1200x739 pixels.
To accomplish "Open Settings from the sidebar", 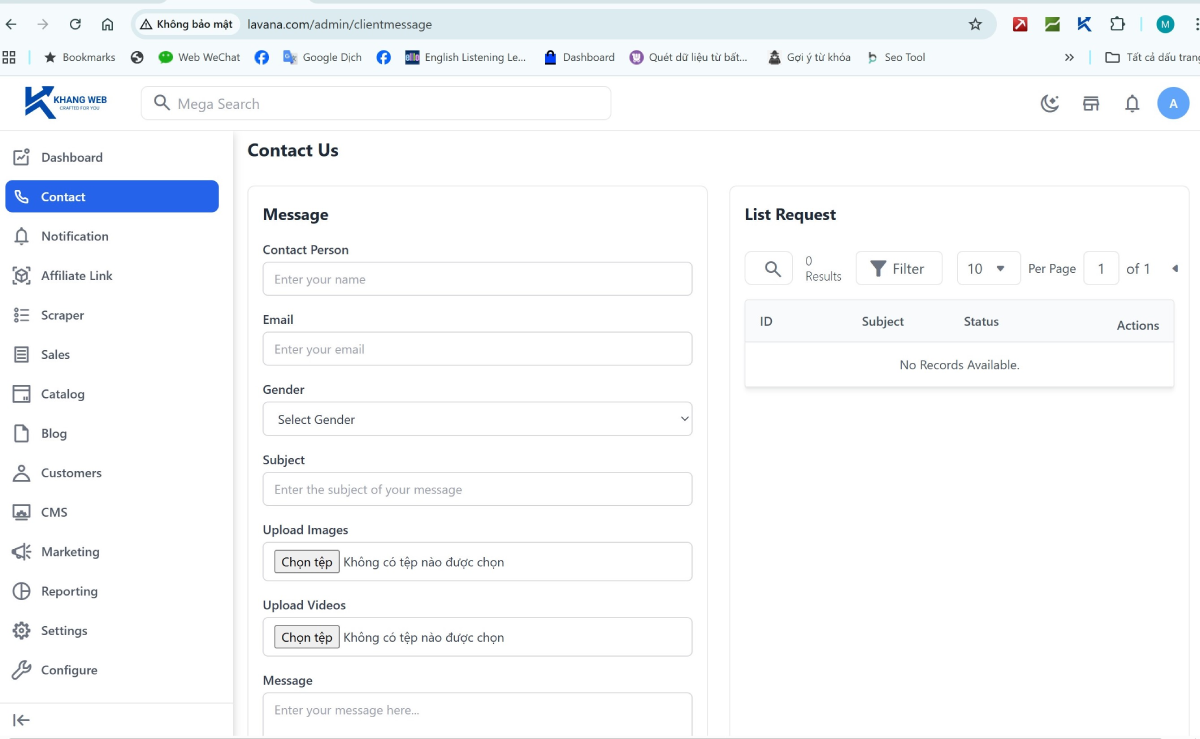I will (64, 631).
